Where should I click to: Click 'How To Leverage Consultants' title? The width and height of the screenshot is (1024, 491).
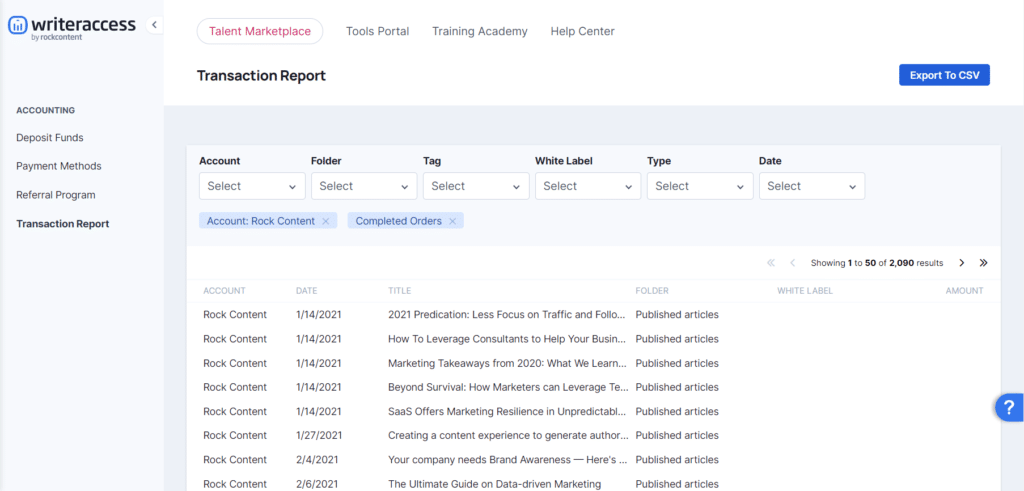pyautogui.click(x=507, y=339)
